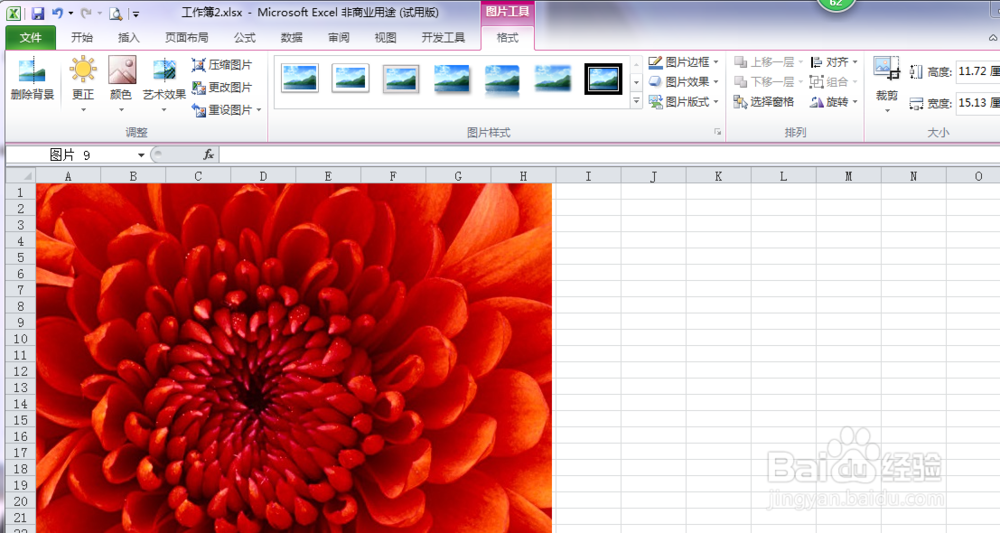This screenshot has height=533, width=1000.
Task: Click the Insert Function fx icon
Action: 208,155
